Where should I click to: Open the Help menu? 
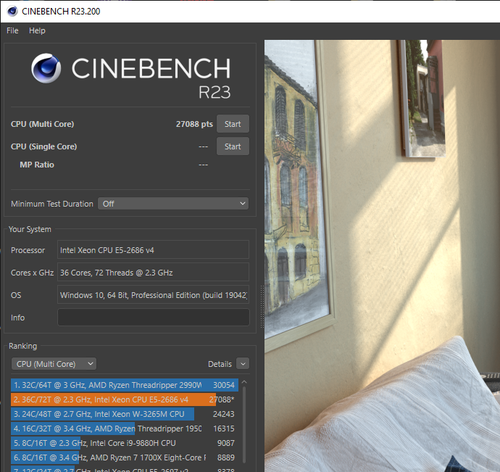37,31
